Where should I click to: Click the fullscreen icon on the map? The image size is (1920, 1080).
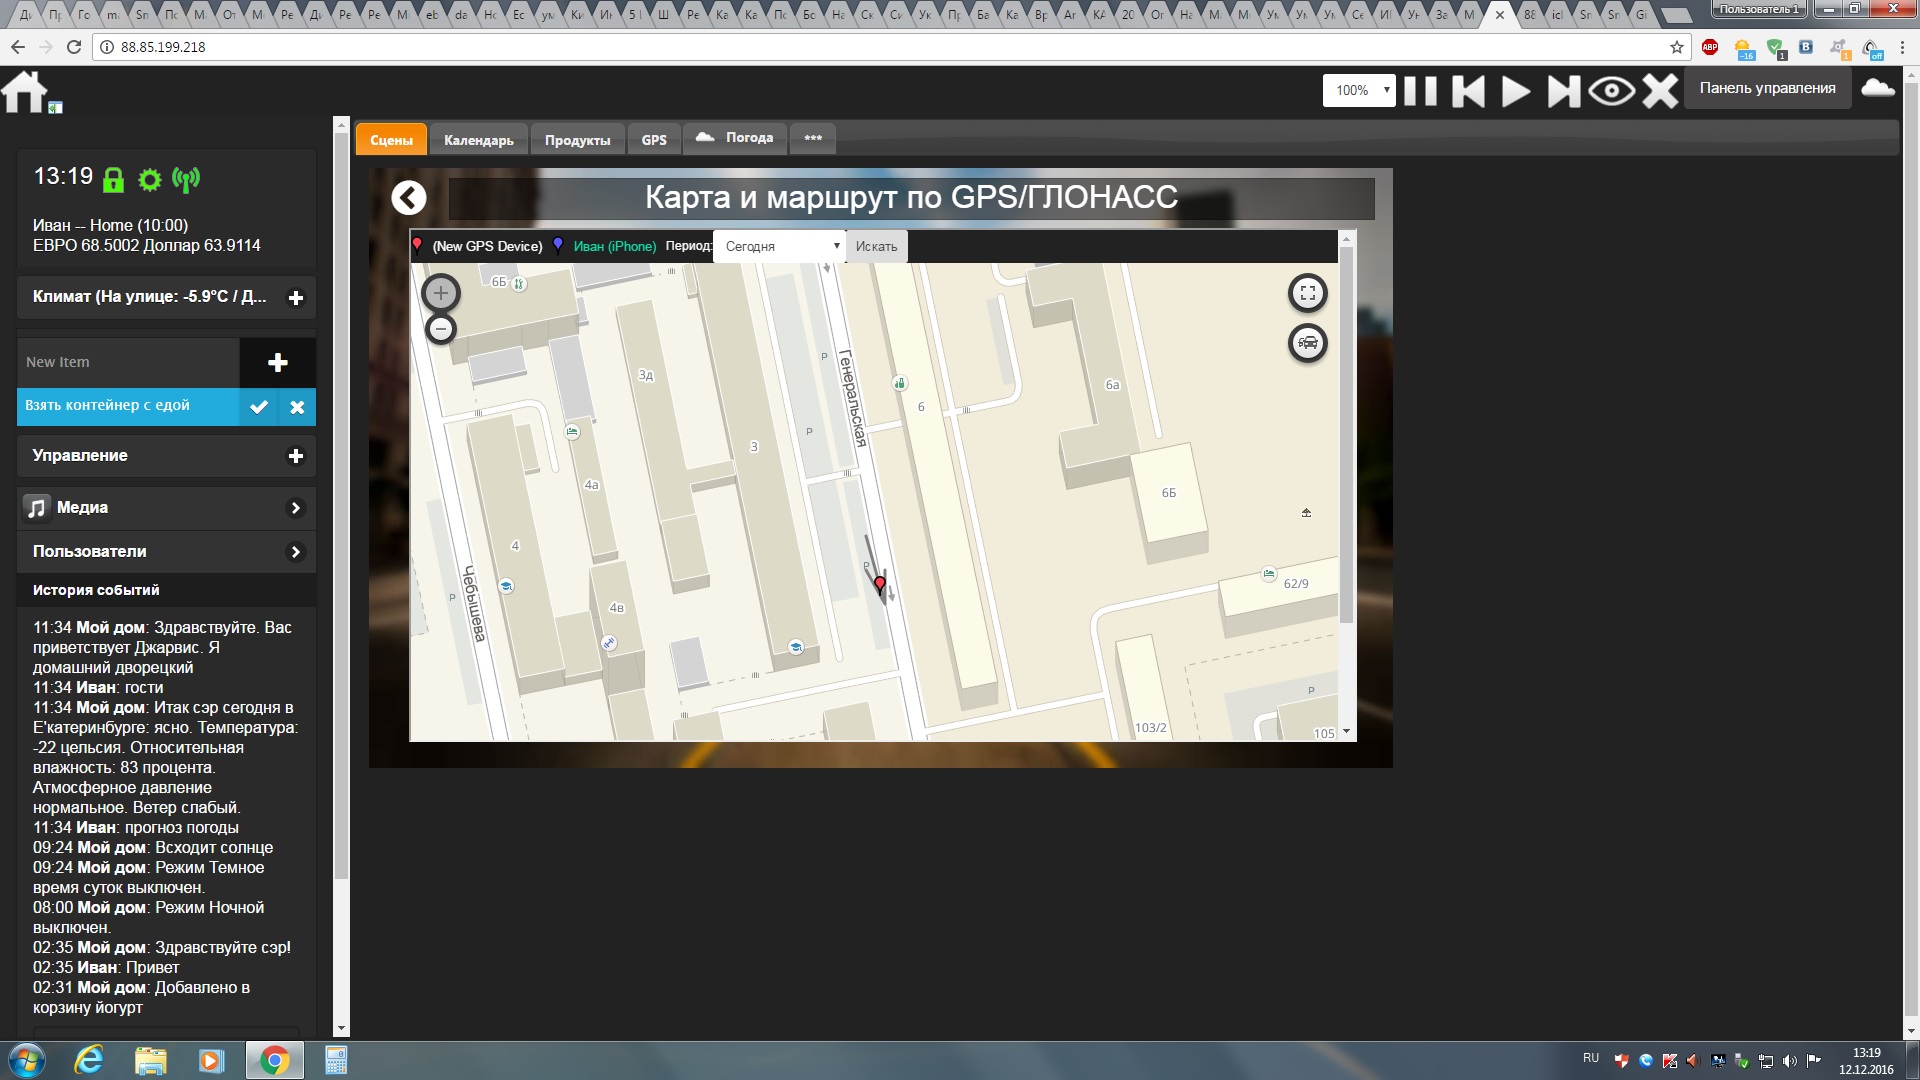1307,293
